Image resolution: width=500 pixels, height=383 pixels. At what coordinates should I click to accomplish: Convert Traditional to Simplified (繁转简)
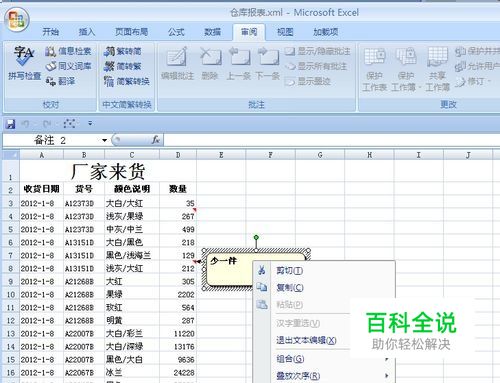coord(123,51)
